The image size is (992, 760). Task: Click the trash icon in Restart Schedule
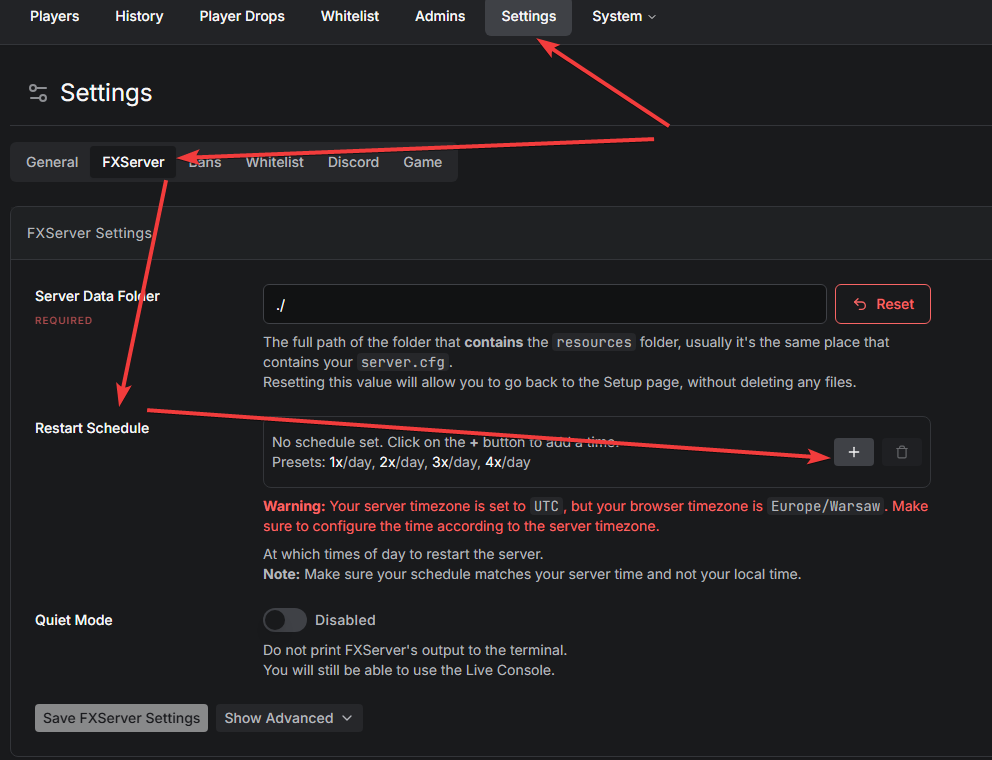[x=901, y=452]
